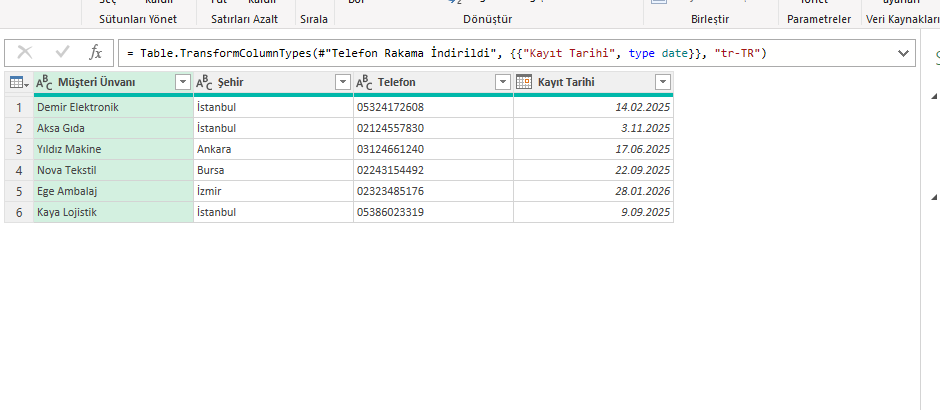Click the Demir Elektronik cell

coord(113,107)
